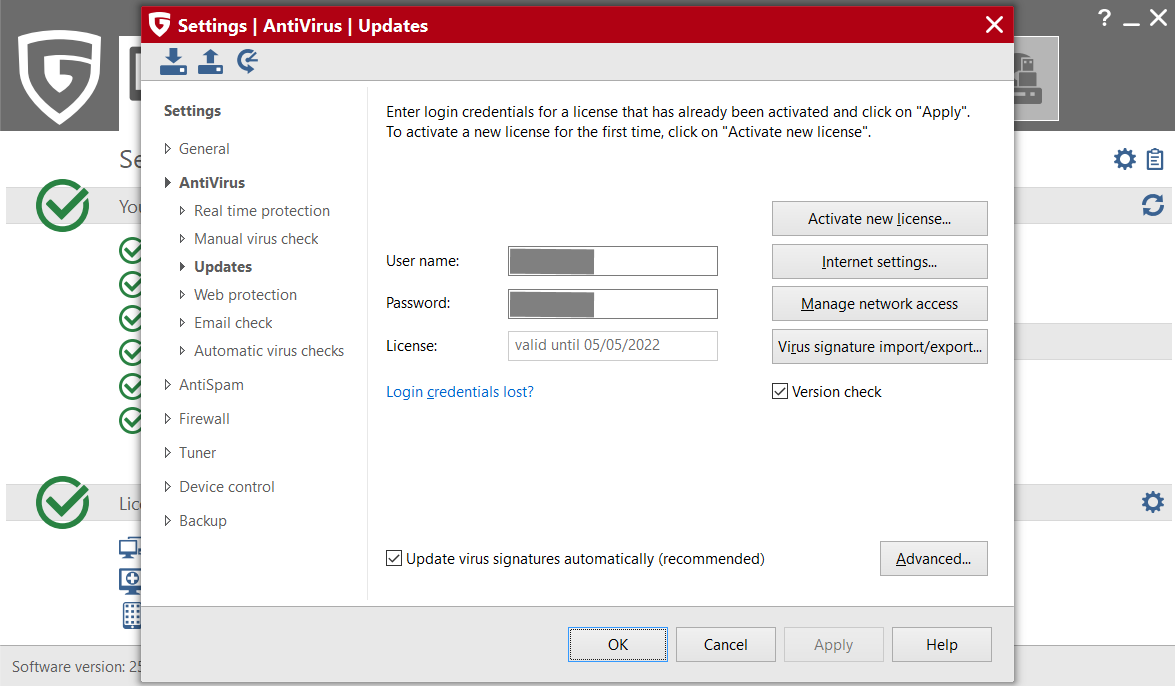The height and width of the screenshot is (686, 1175).
Task: Select General in settings tree
Action: (x=204, y=148)
